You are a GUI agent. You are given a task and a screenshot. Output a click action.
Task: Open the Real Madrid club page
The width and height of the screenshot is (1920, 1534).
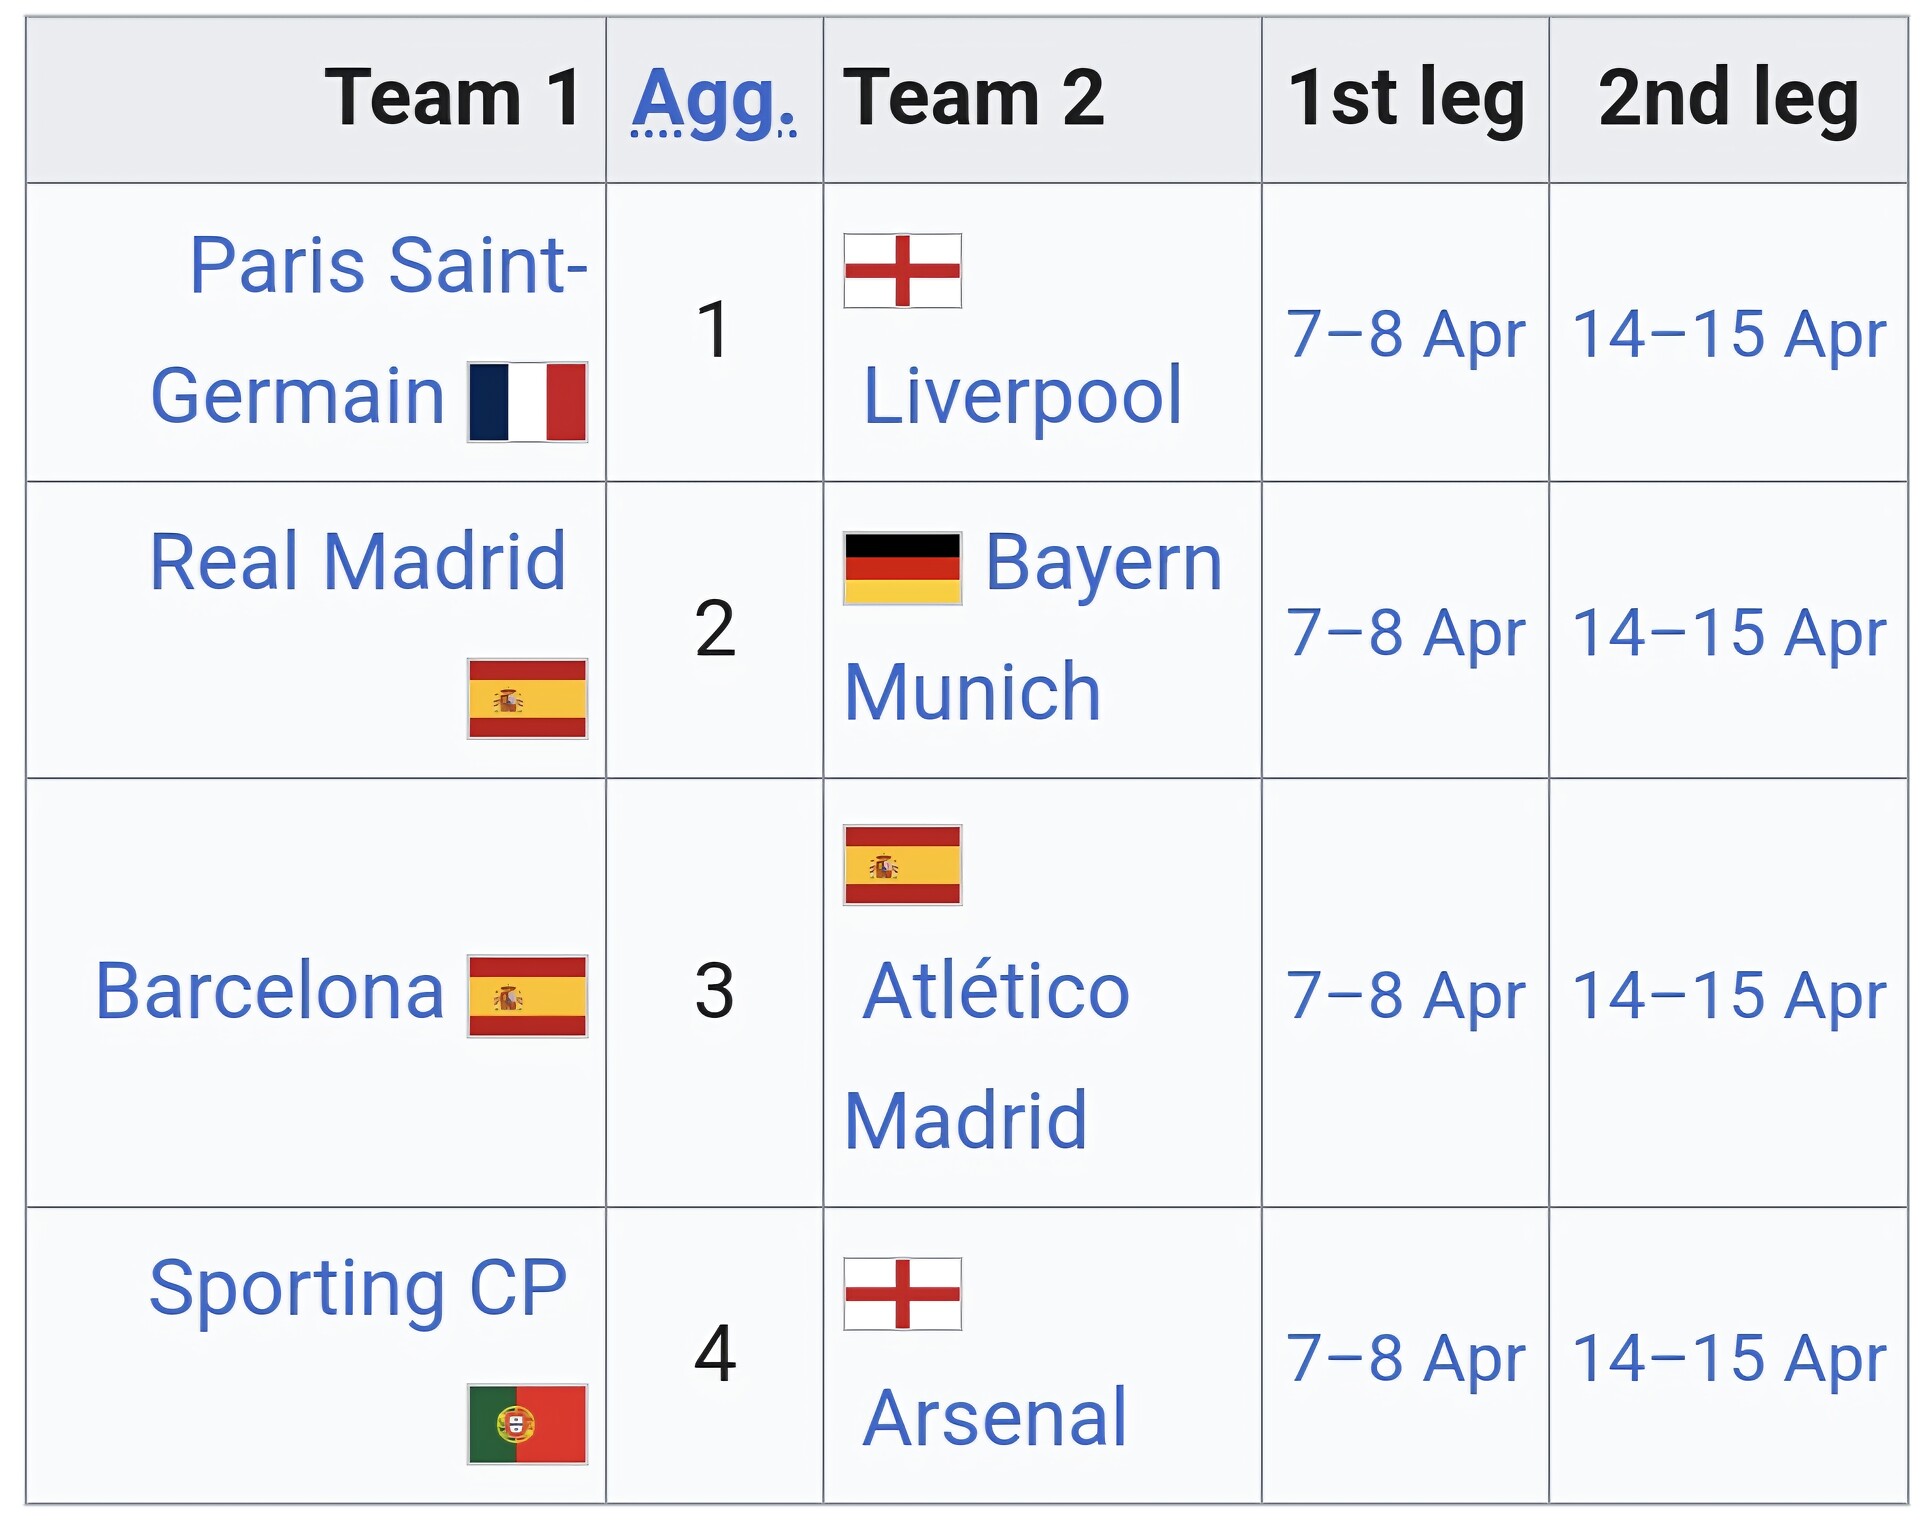[x=357, y=562]
